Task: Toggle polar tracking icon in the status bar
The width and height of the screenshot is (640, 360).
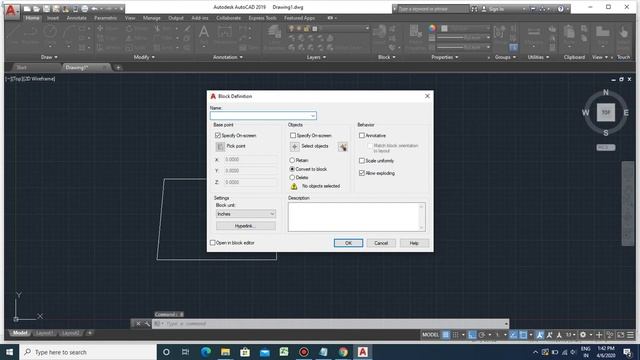Action: tap(482, 335)
